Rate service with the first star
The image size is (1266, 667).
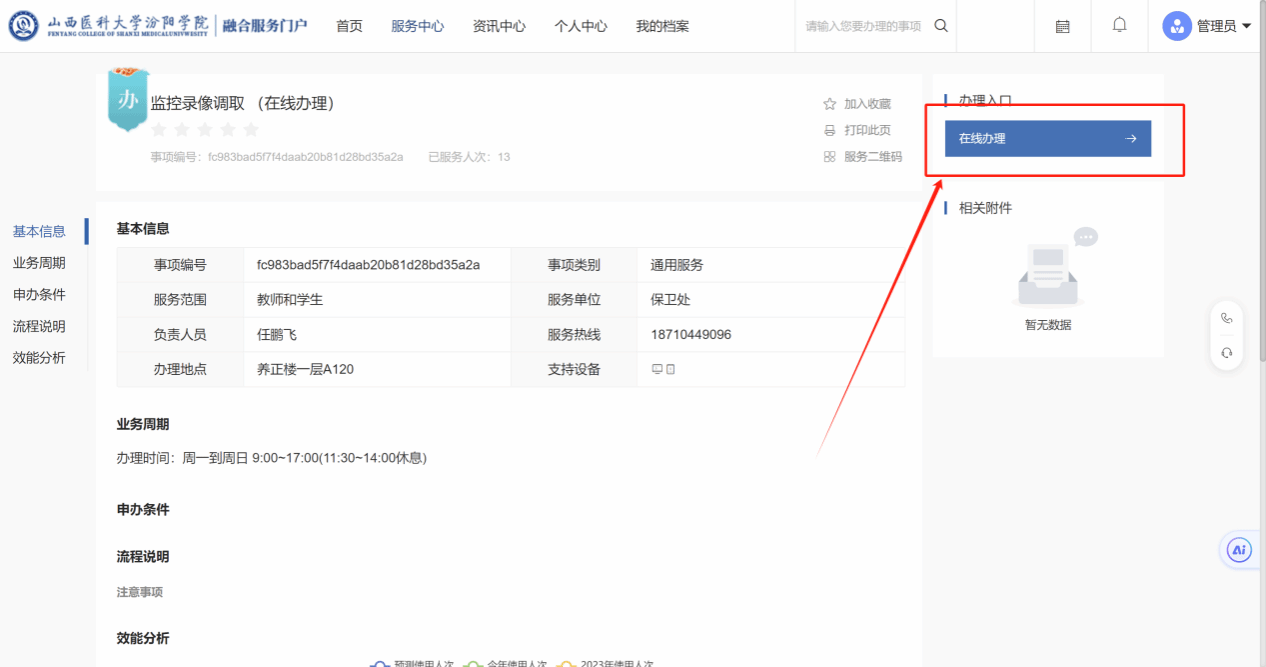(x=158, y=130)
